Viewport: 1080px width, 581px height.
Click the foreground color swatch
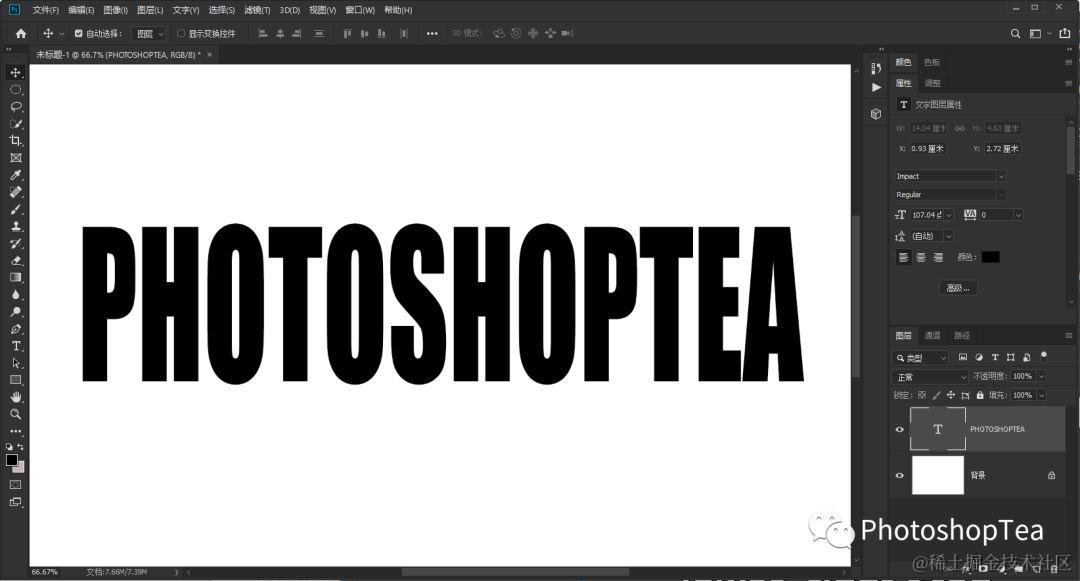click(12, 460)
